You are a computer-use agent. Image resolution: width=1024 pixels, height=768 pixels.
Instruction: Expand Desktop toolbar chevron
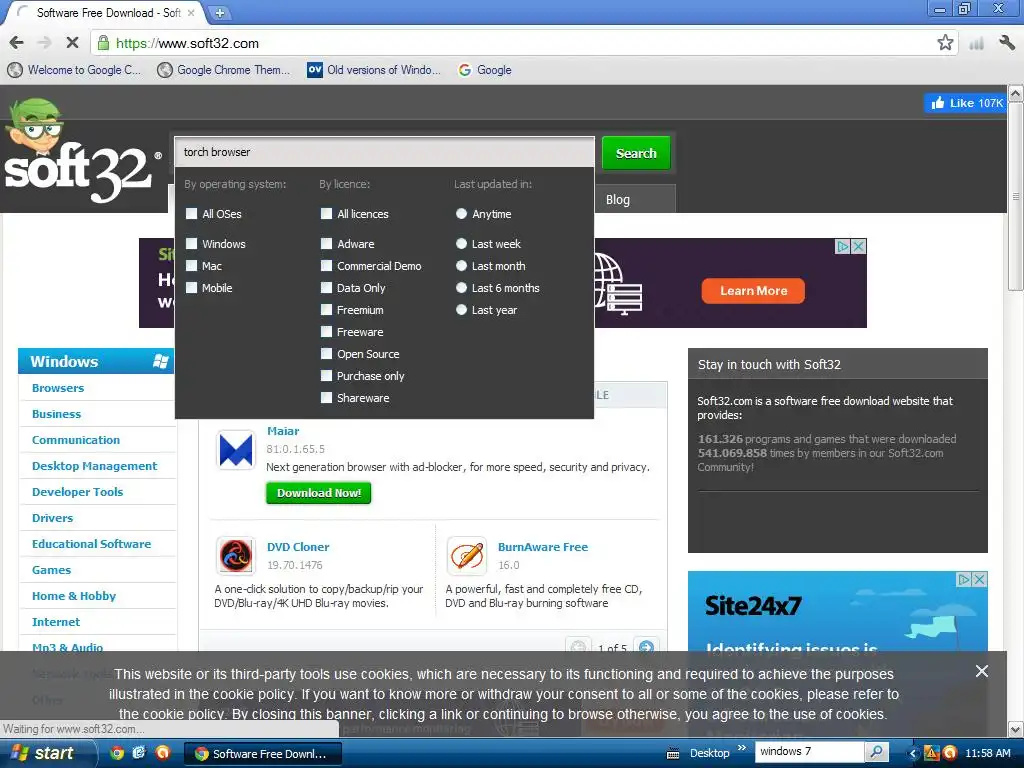tap(741, 748)
